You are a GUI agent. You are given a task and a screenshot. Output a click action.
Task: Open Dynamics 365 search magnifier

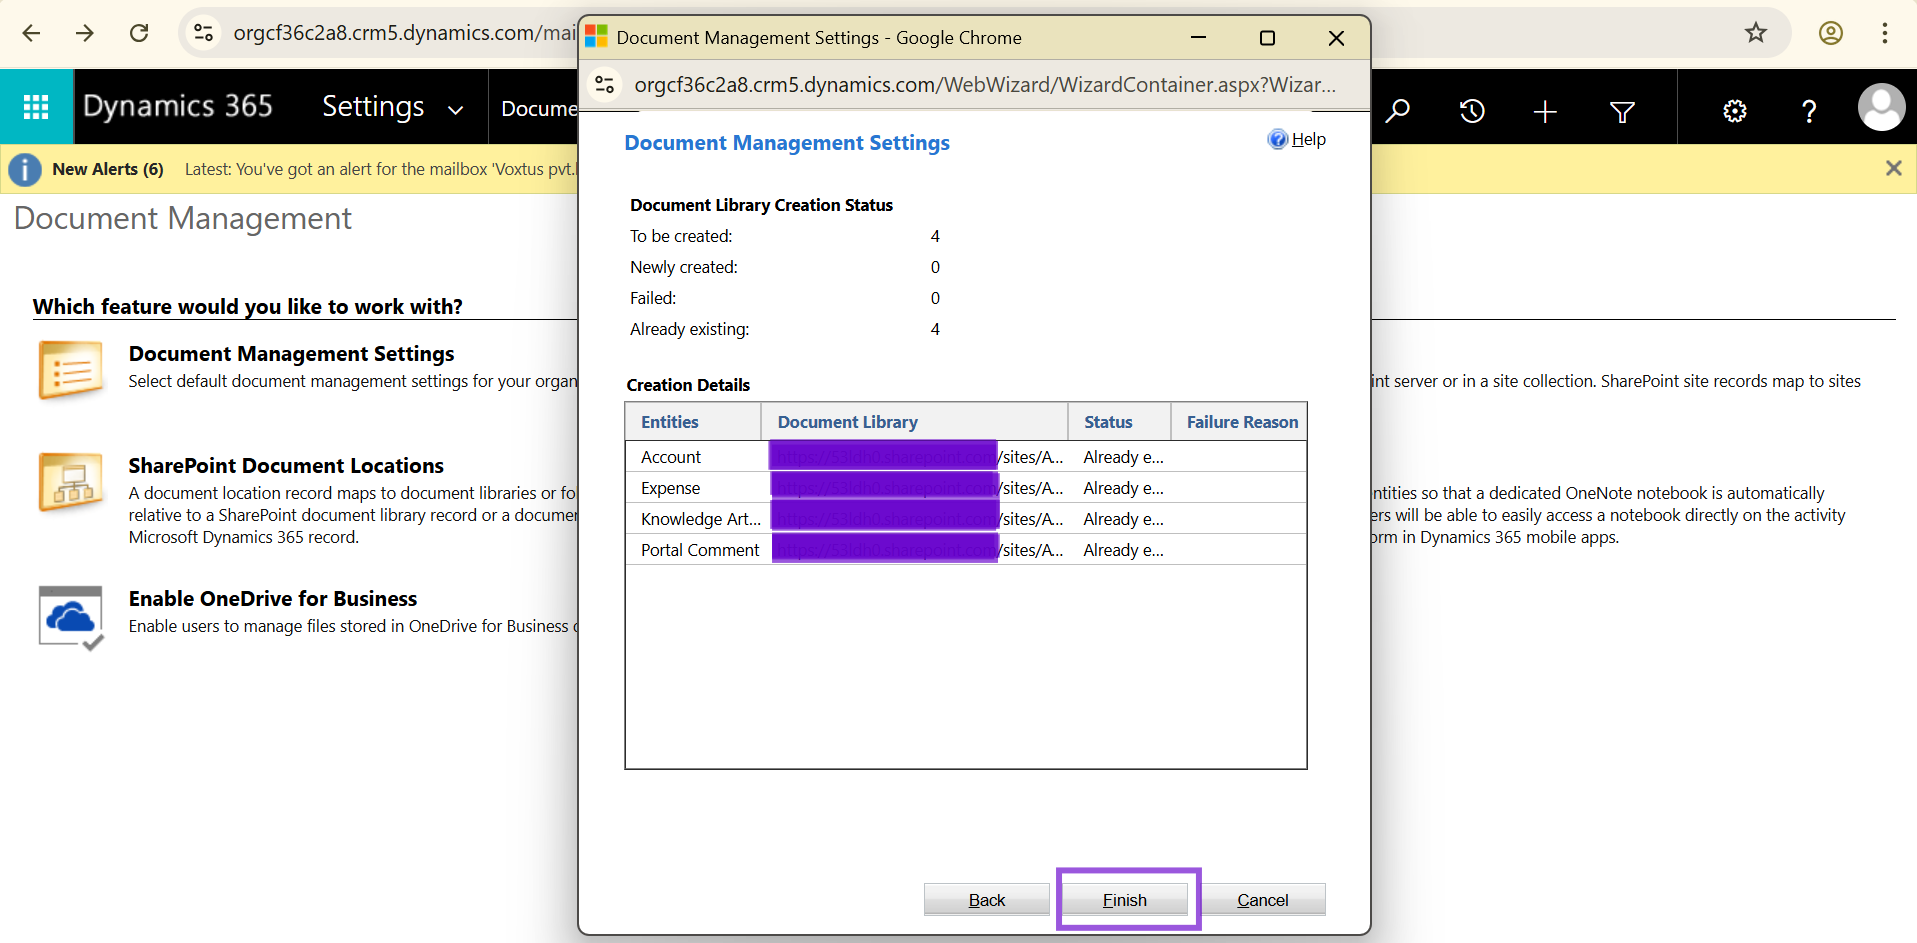click(1397, 111)
